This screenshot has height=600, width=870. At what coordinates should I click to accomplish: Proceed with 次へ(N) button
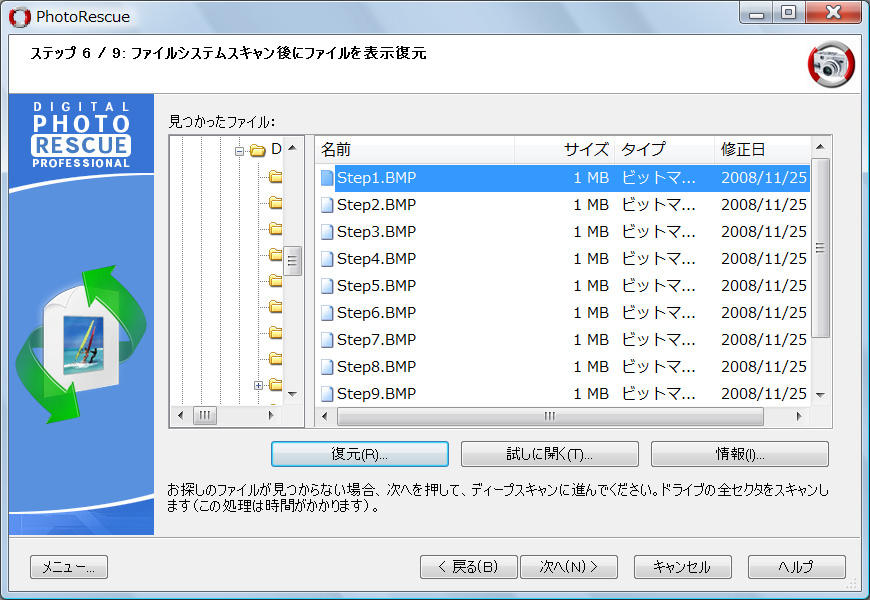click(569, 567)
